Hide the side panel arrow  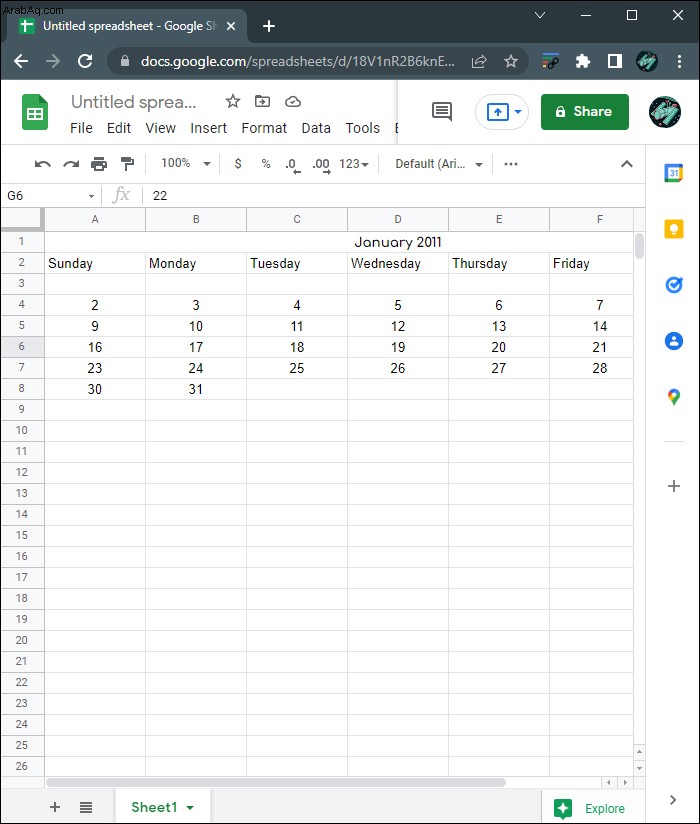click(673, 800)
